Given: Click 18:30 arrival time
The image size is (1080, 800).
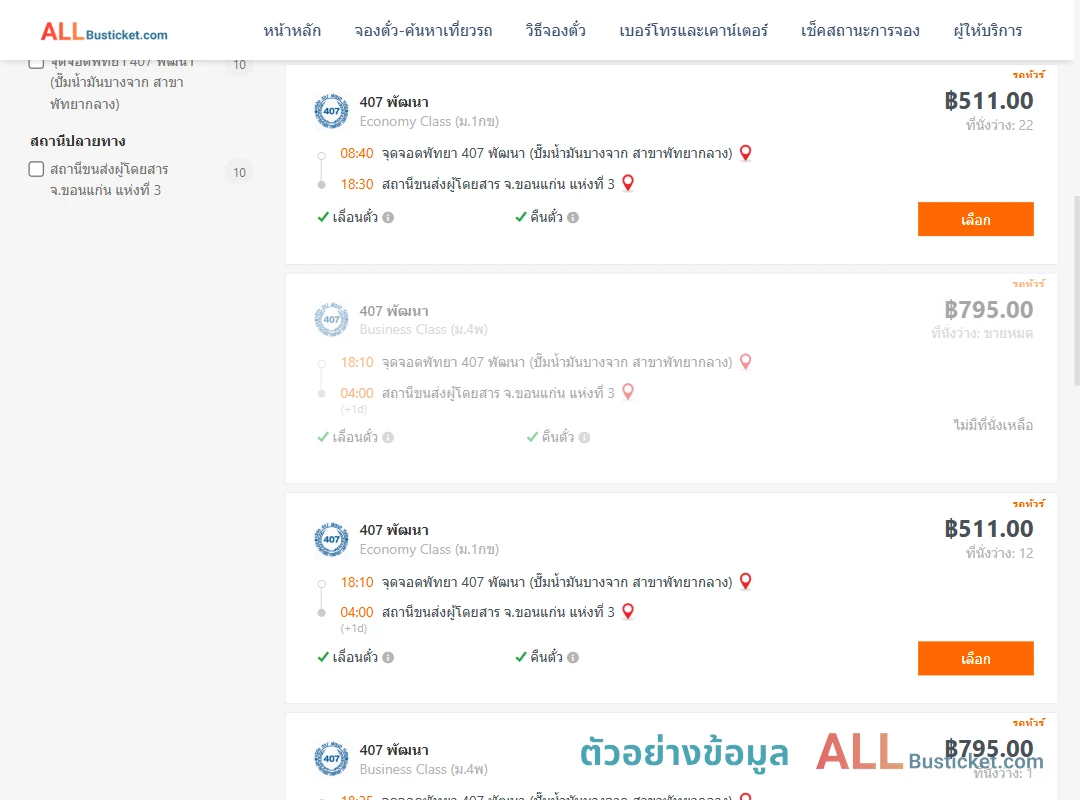Looking at the screenshot, I should 356,184.
